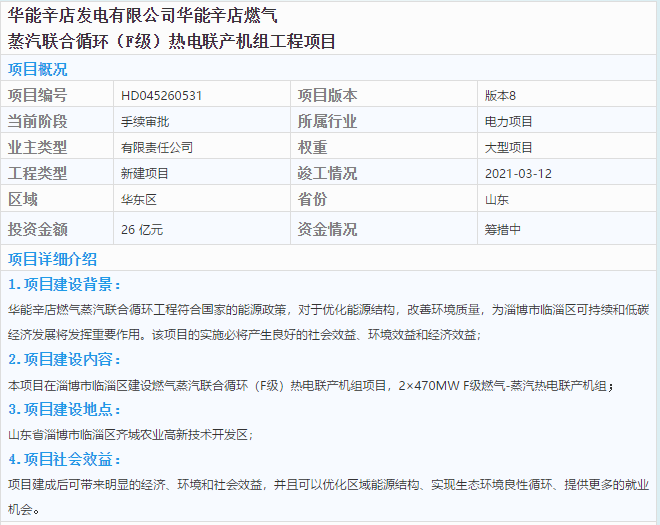
Task: Select the value 26 亿元
Action: [x=142, y=229]
